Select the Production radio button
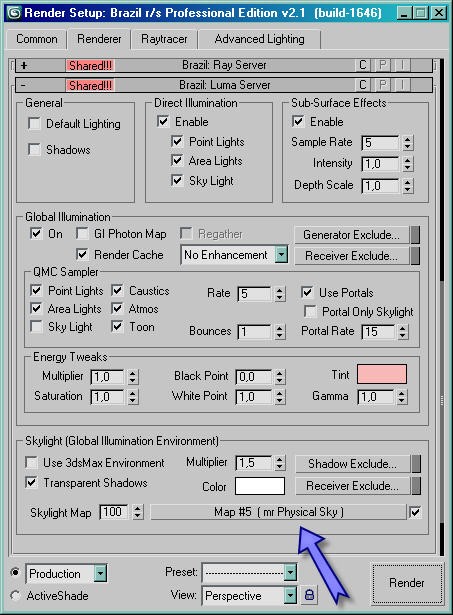 (15, 573)
